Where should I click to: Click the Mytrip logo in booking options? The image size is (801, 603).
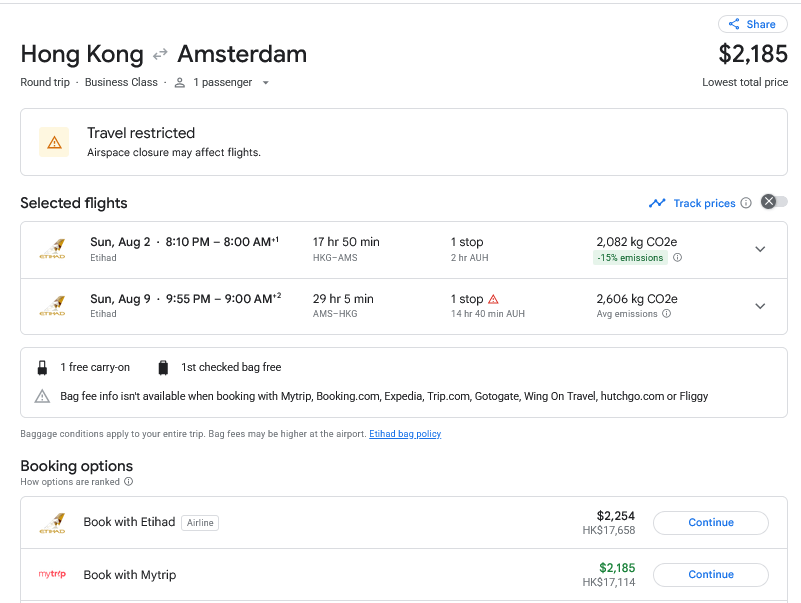coord(52,575)
